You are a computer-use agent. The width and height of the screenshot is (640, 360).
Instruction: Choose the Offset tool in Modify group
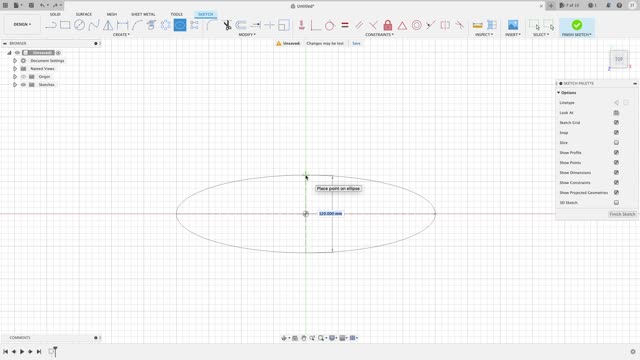point(241,25)
